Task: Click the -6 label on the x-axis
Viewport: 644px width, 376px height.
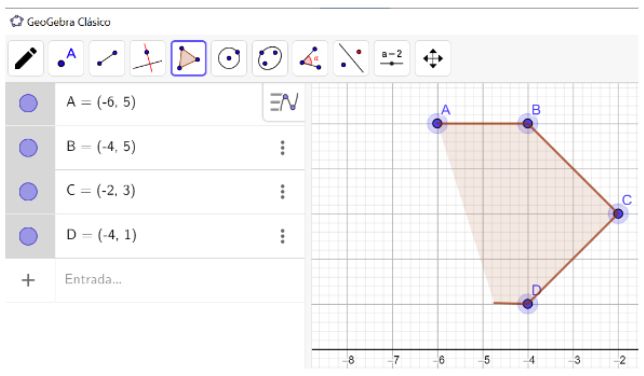Action: click(x=439, y=360)
